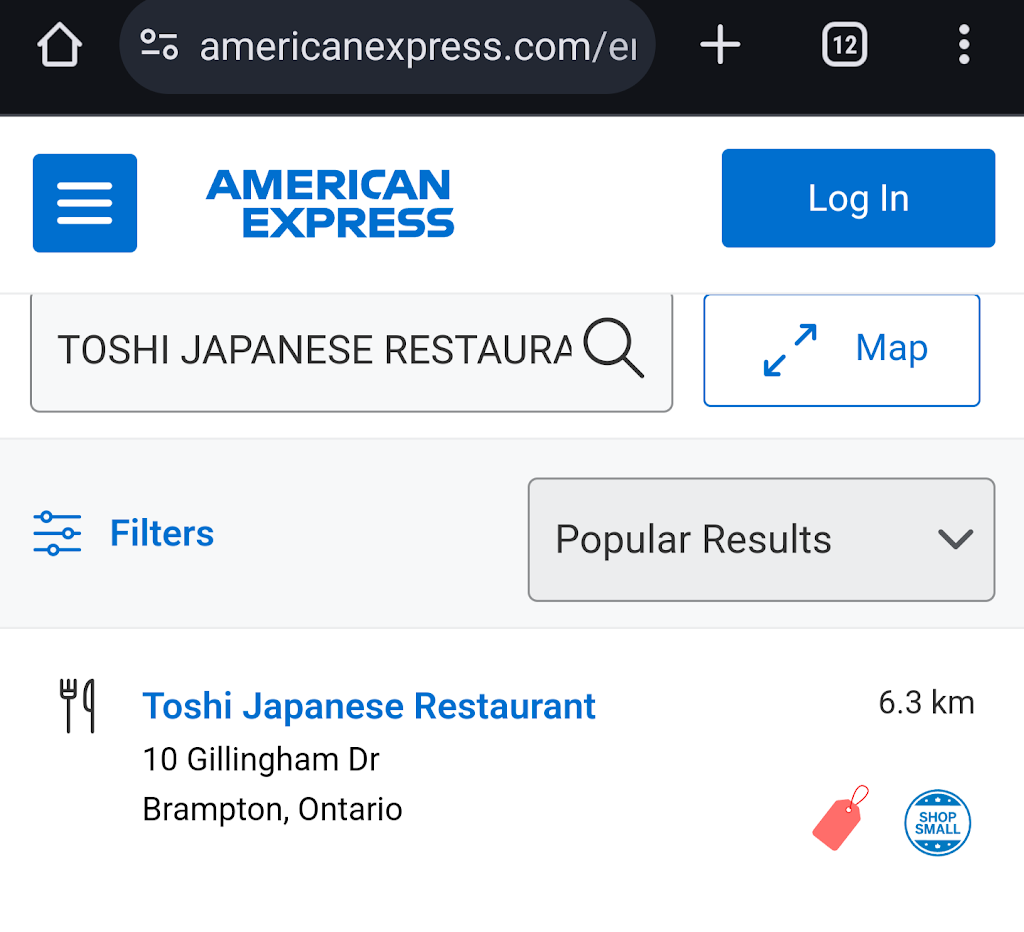The height and width of the screenshot is (932, 1024).
Task: Open the hamburger navigation menu
Action: pyautogui.click(x=85, y=203)
